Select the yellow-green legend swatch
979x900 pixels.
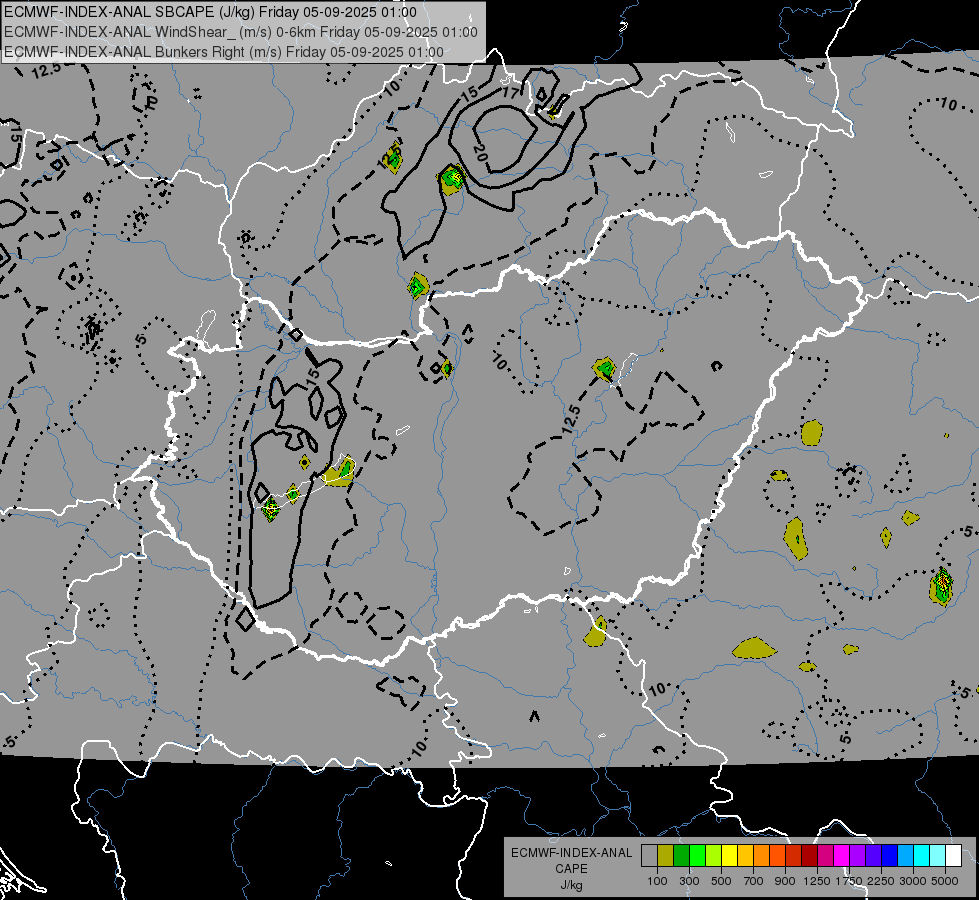pyautogui.click(x=714, y=855)
